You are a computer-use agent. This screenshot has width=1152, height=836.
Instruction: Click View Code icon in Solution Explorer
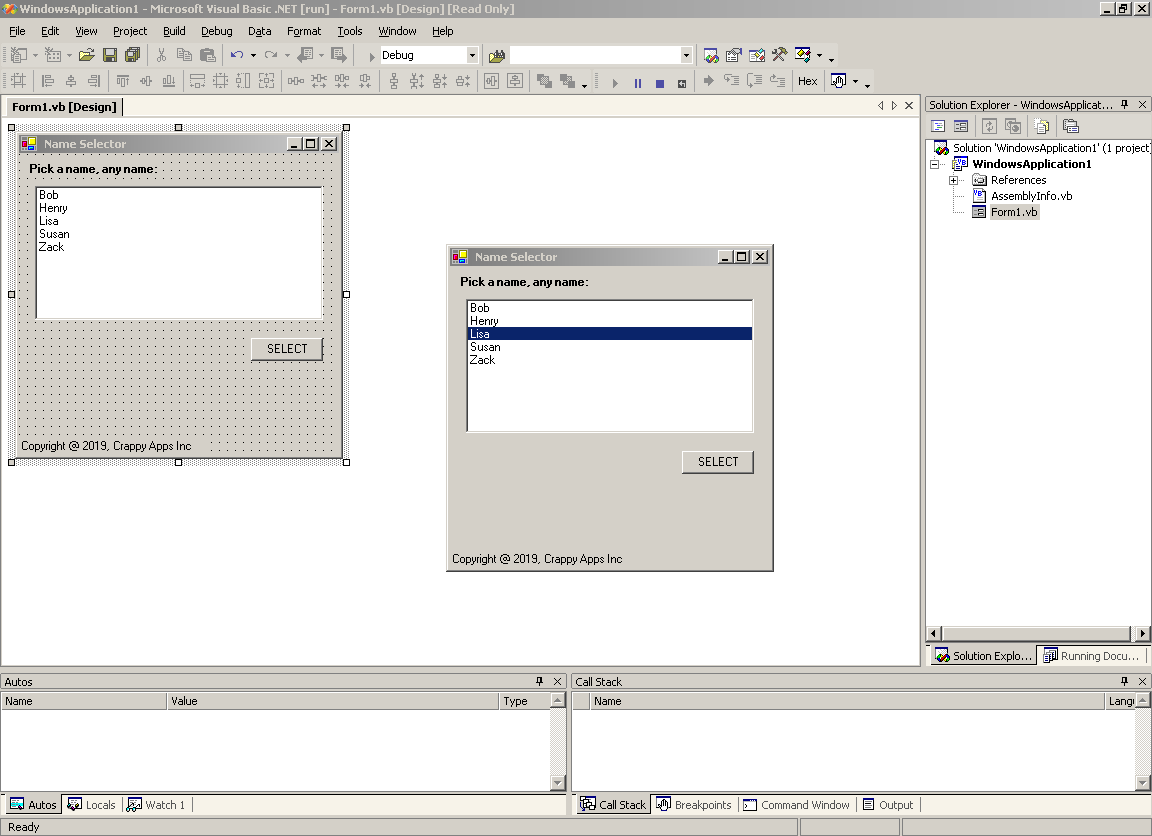(938, 126)
